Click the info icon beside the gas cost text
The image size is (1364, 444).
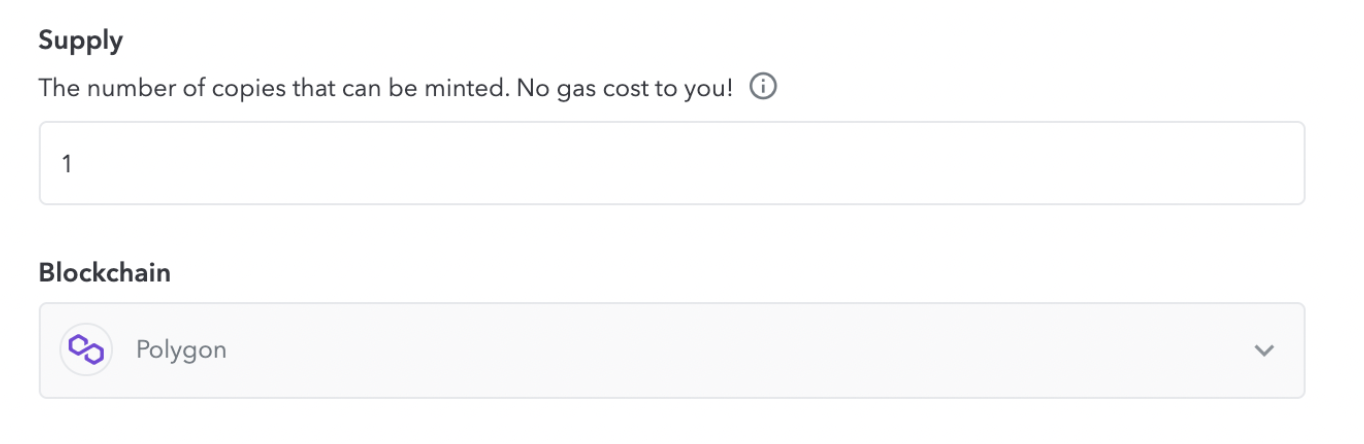(763, 87)
